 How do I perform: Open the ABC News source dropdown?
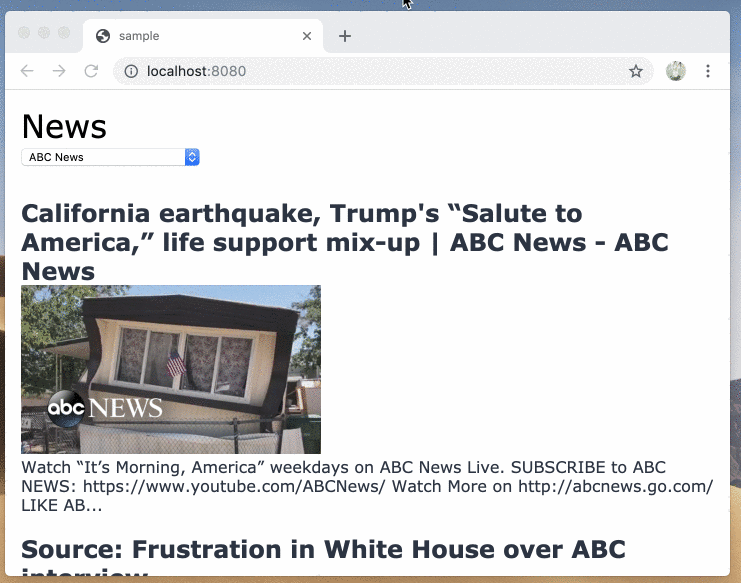point(111,157)
